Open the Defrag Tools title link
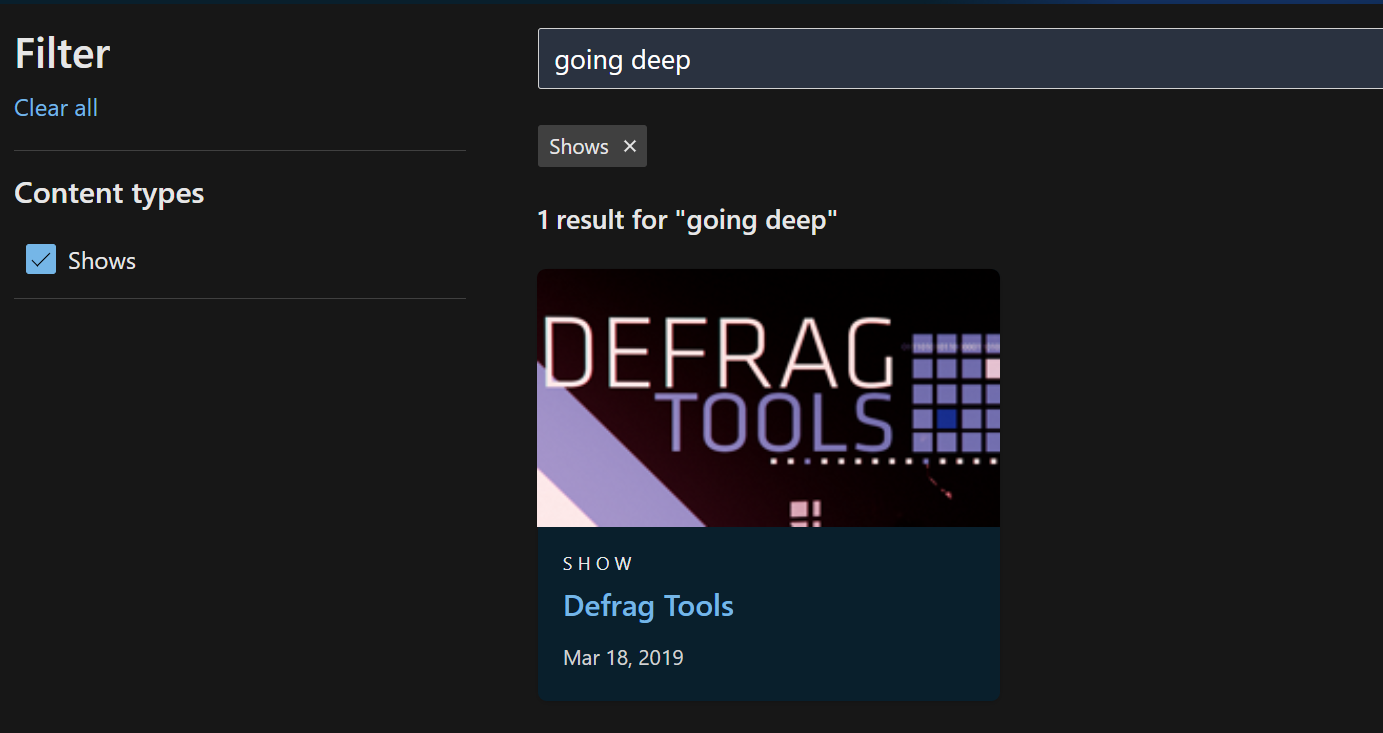The width and height of the screenshot is (1383, 733). pyautogui.click(x=648, y=606)
